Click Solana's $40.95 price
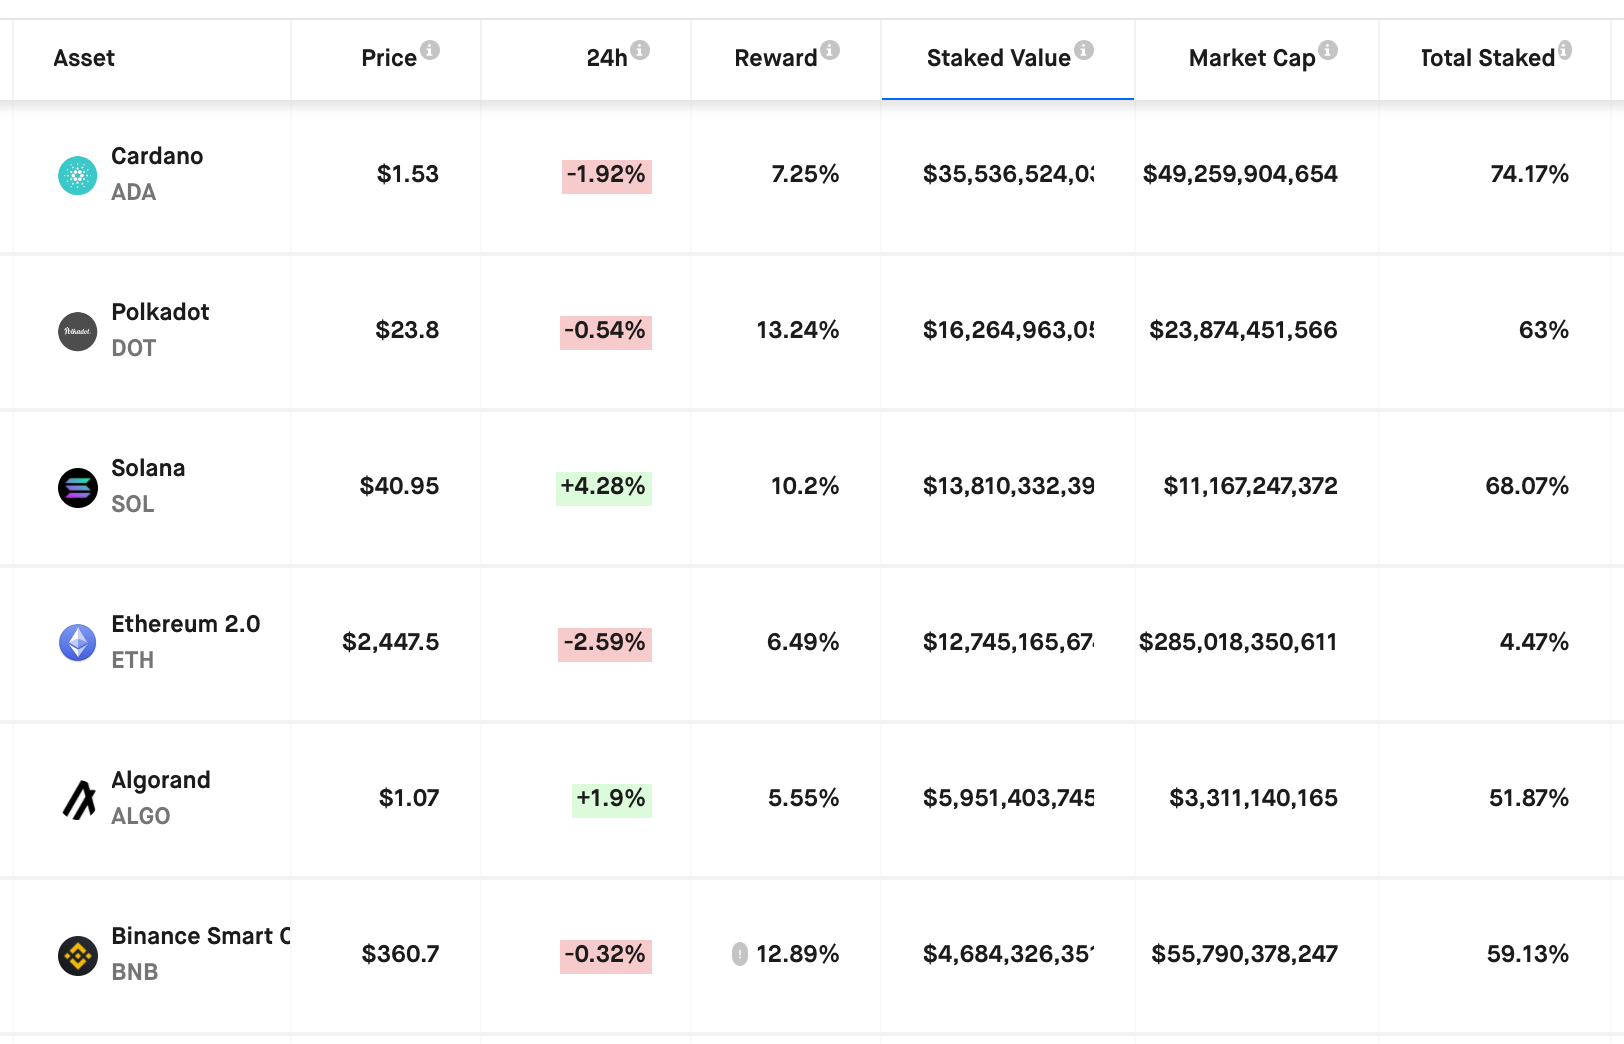Image resolution: width=1624 pixels, height=1044 pixels. coord(399,486)
